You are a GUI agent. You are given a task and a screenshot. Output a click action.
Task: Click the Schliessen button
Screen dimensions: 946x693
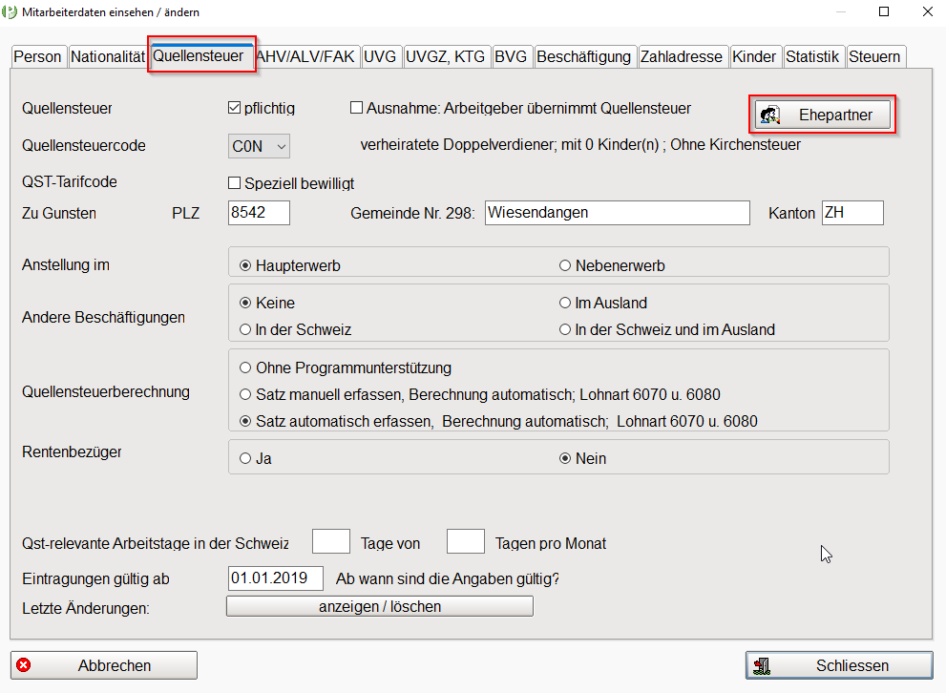tap(839, 665)
